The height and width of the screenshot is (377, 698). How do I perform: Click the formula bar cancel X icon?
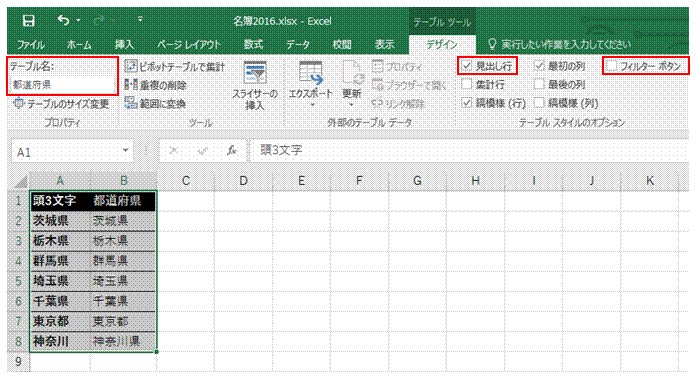(x=173, y=151)
